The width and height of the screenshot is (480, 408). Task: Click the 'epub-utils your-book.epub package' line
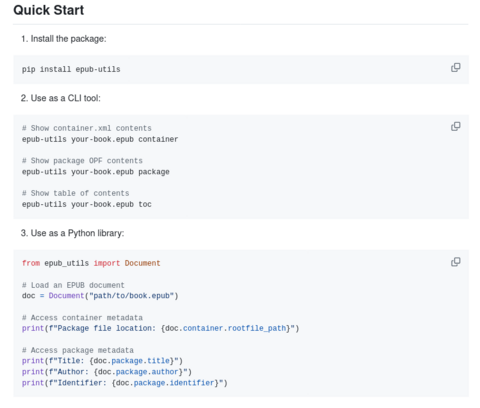point(96,172)
